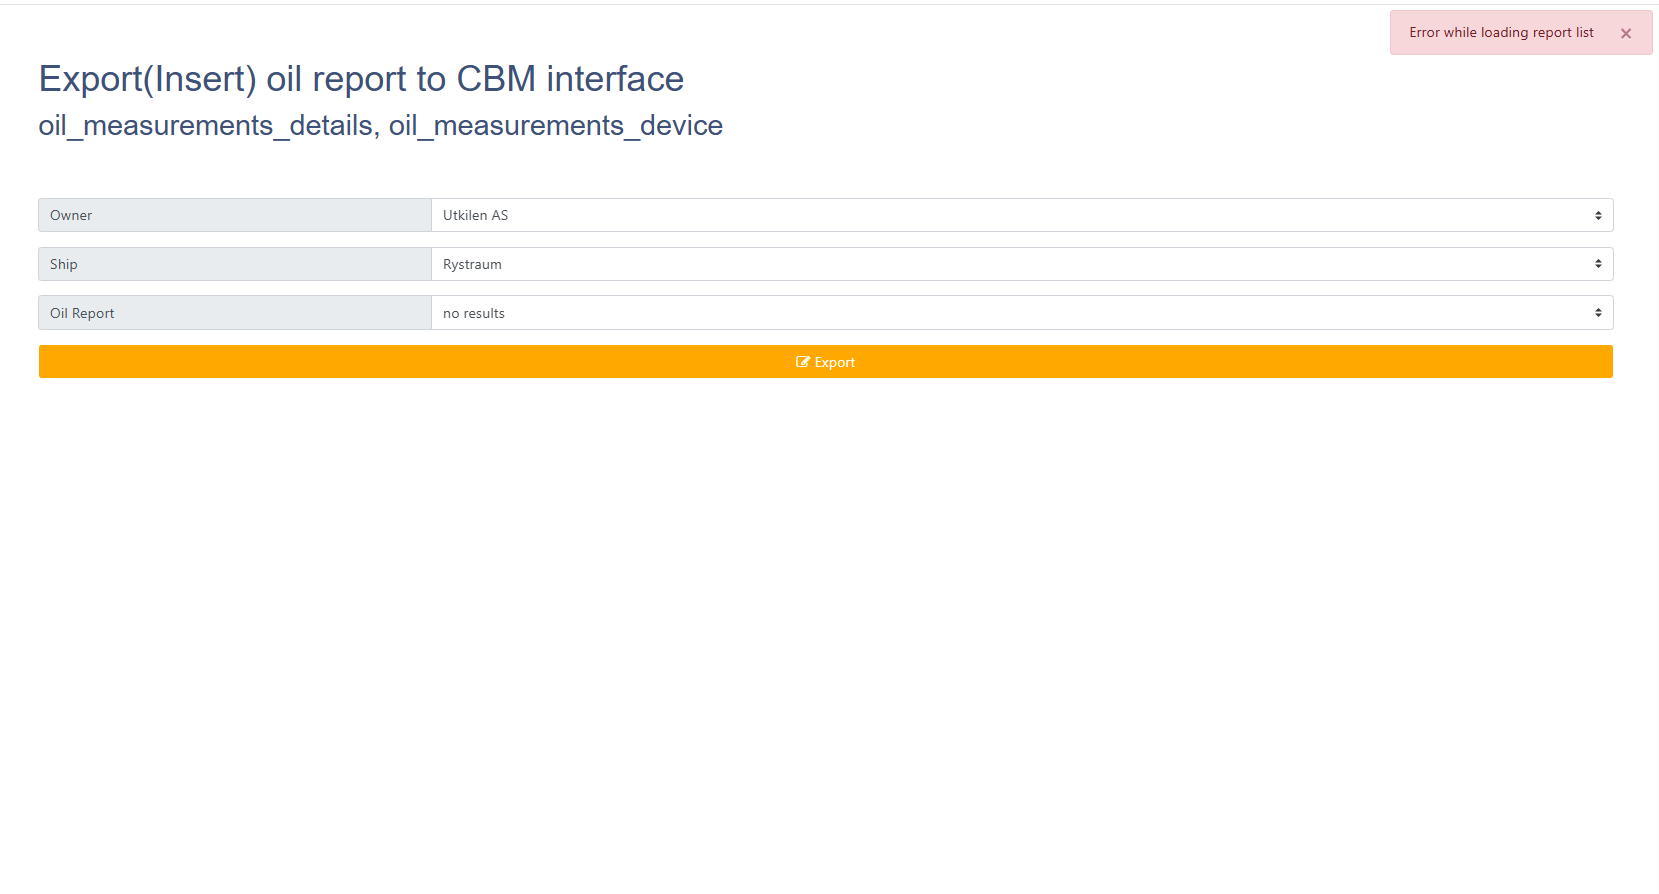Click the pencil icon on Export button

coord(802,362)
